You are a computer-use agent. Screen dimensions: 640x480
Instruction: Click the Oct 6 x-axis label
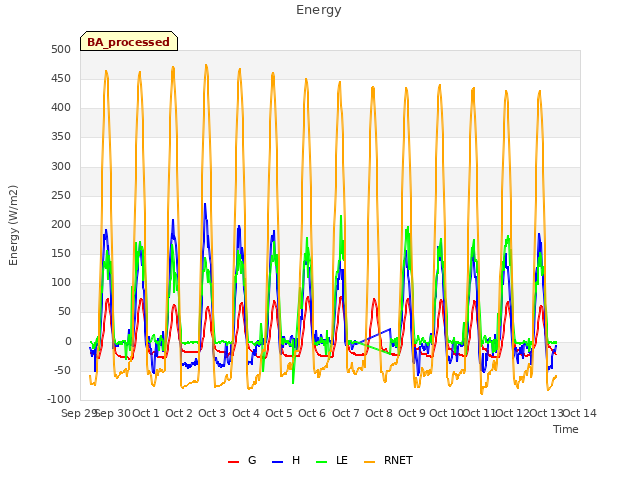coord(312,413)
